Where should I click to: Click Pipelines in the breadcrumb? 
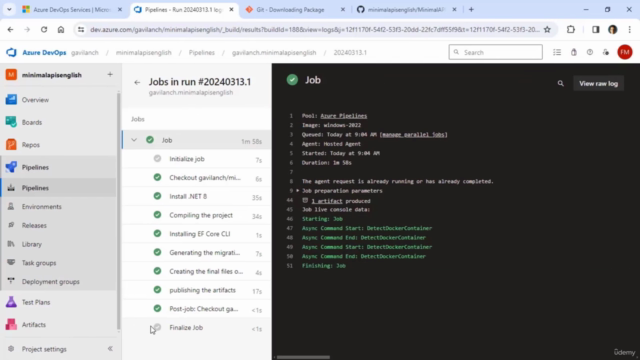[202, 53]
